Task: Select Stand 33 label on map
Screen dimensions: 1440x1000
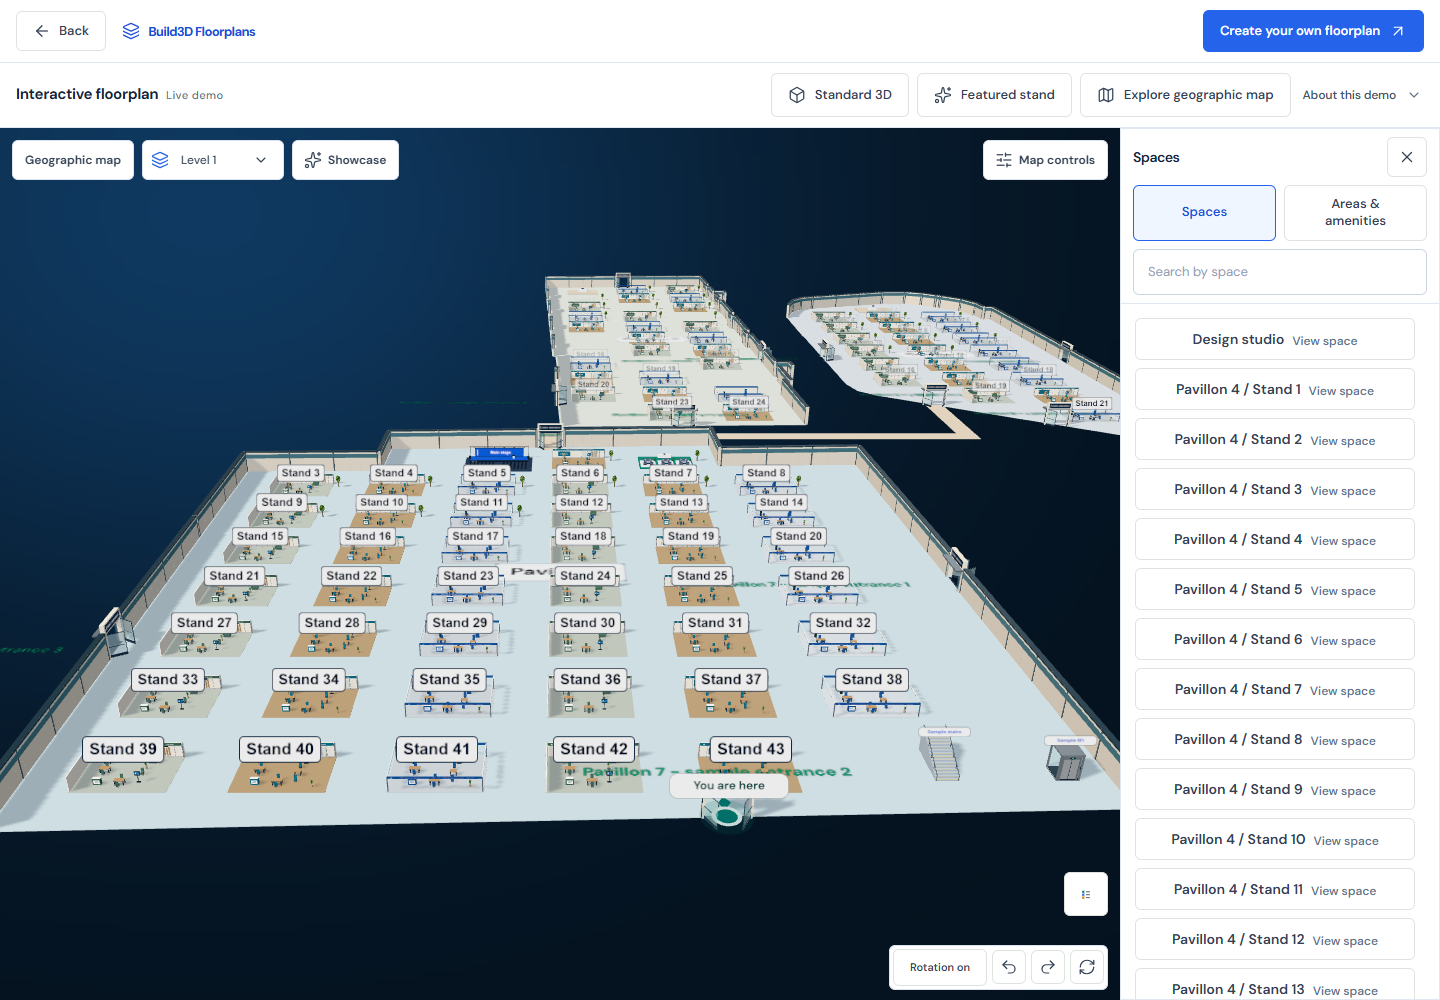Action: 168,680
